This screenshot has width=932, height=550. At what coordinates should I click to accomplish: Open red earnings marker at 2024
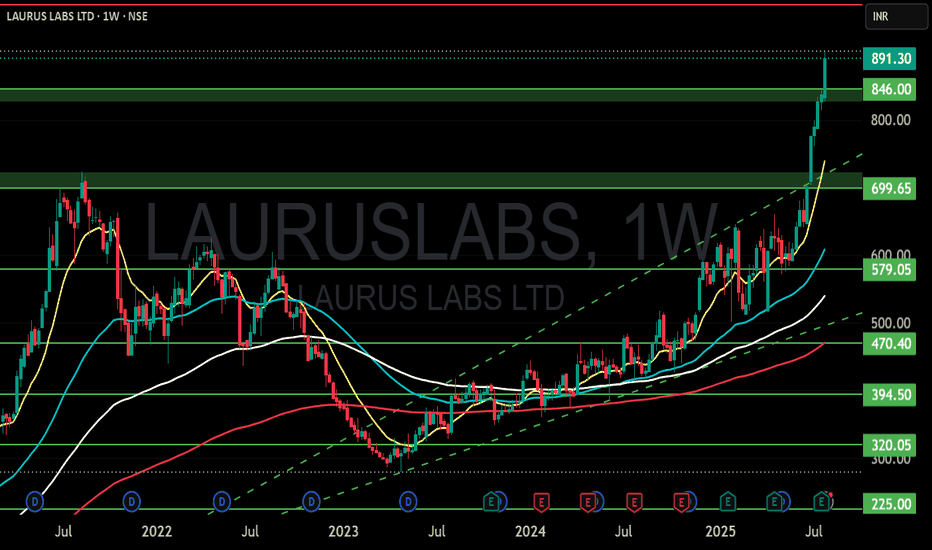point(541,502)
